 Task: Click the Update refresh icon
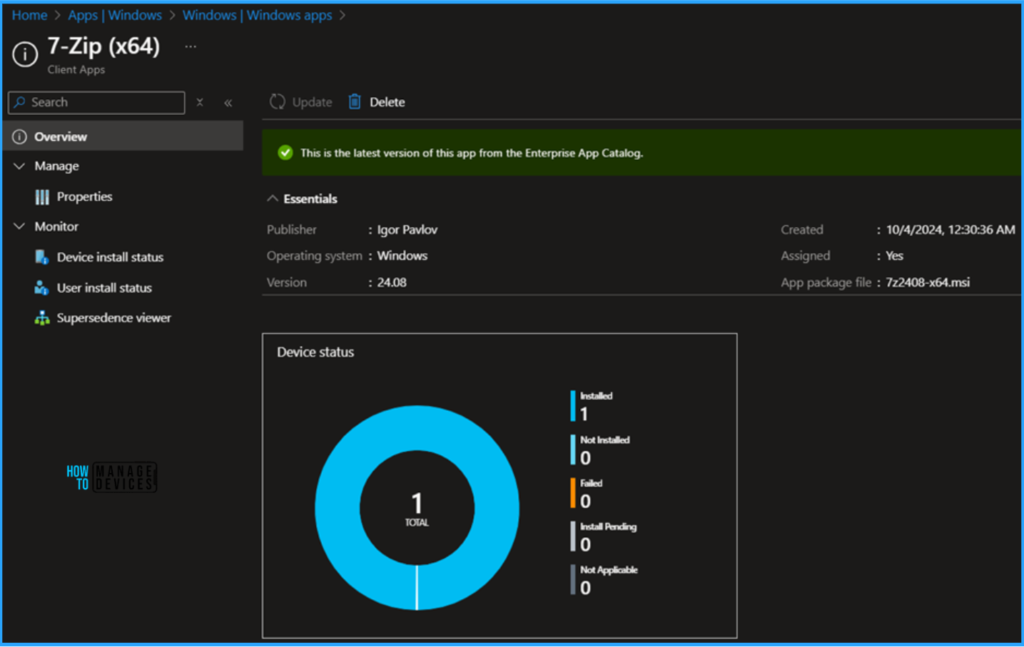tap(278, 102)
